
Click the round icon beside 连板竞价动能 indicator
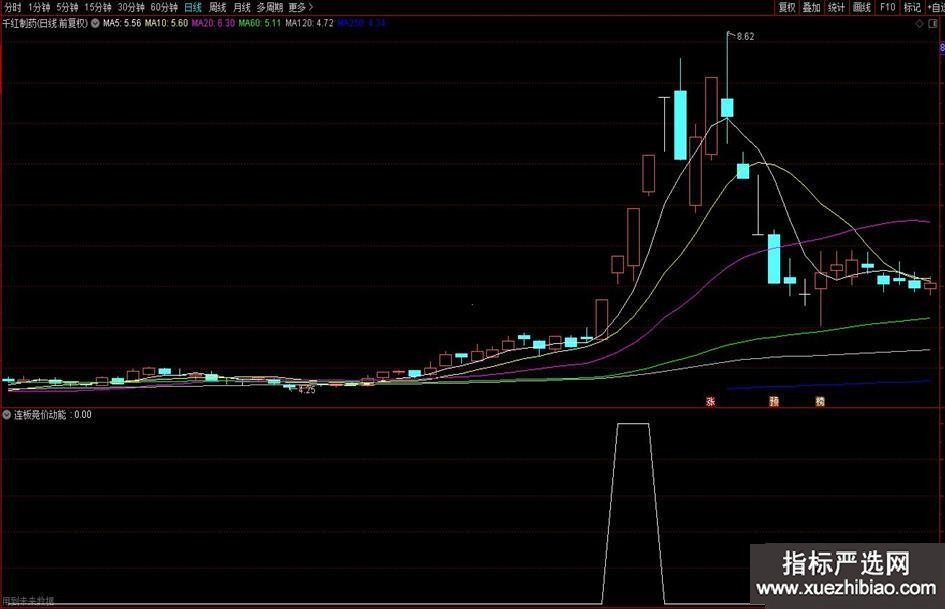coord(7,413)
